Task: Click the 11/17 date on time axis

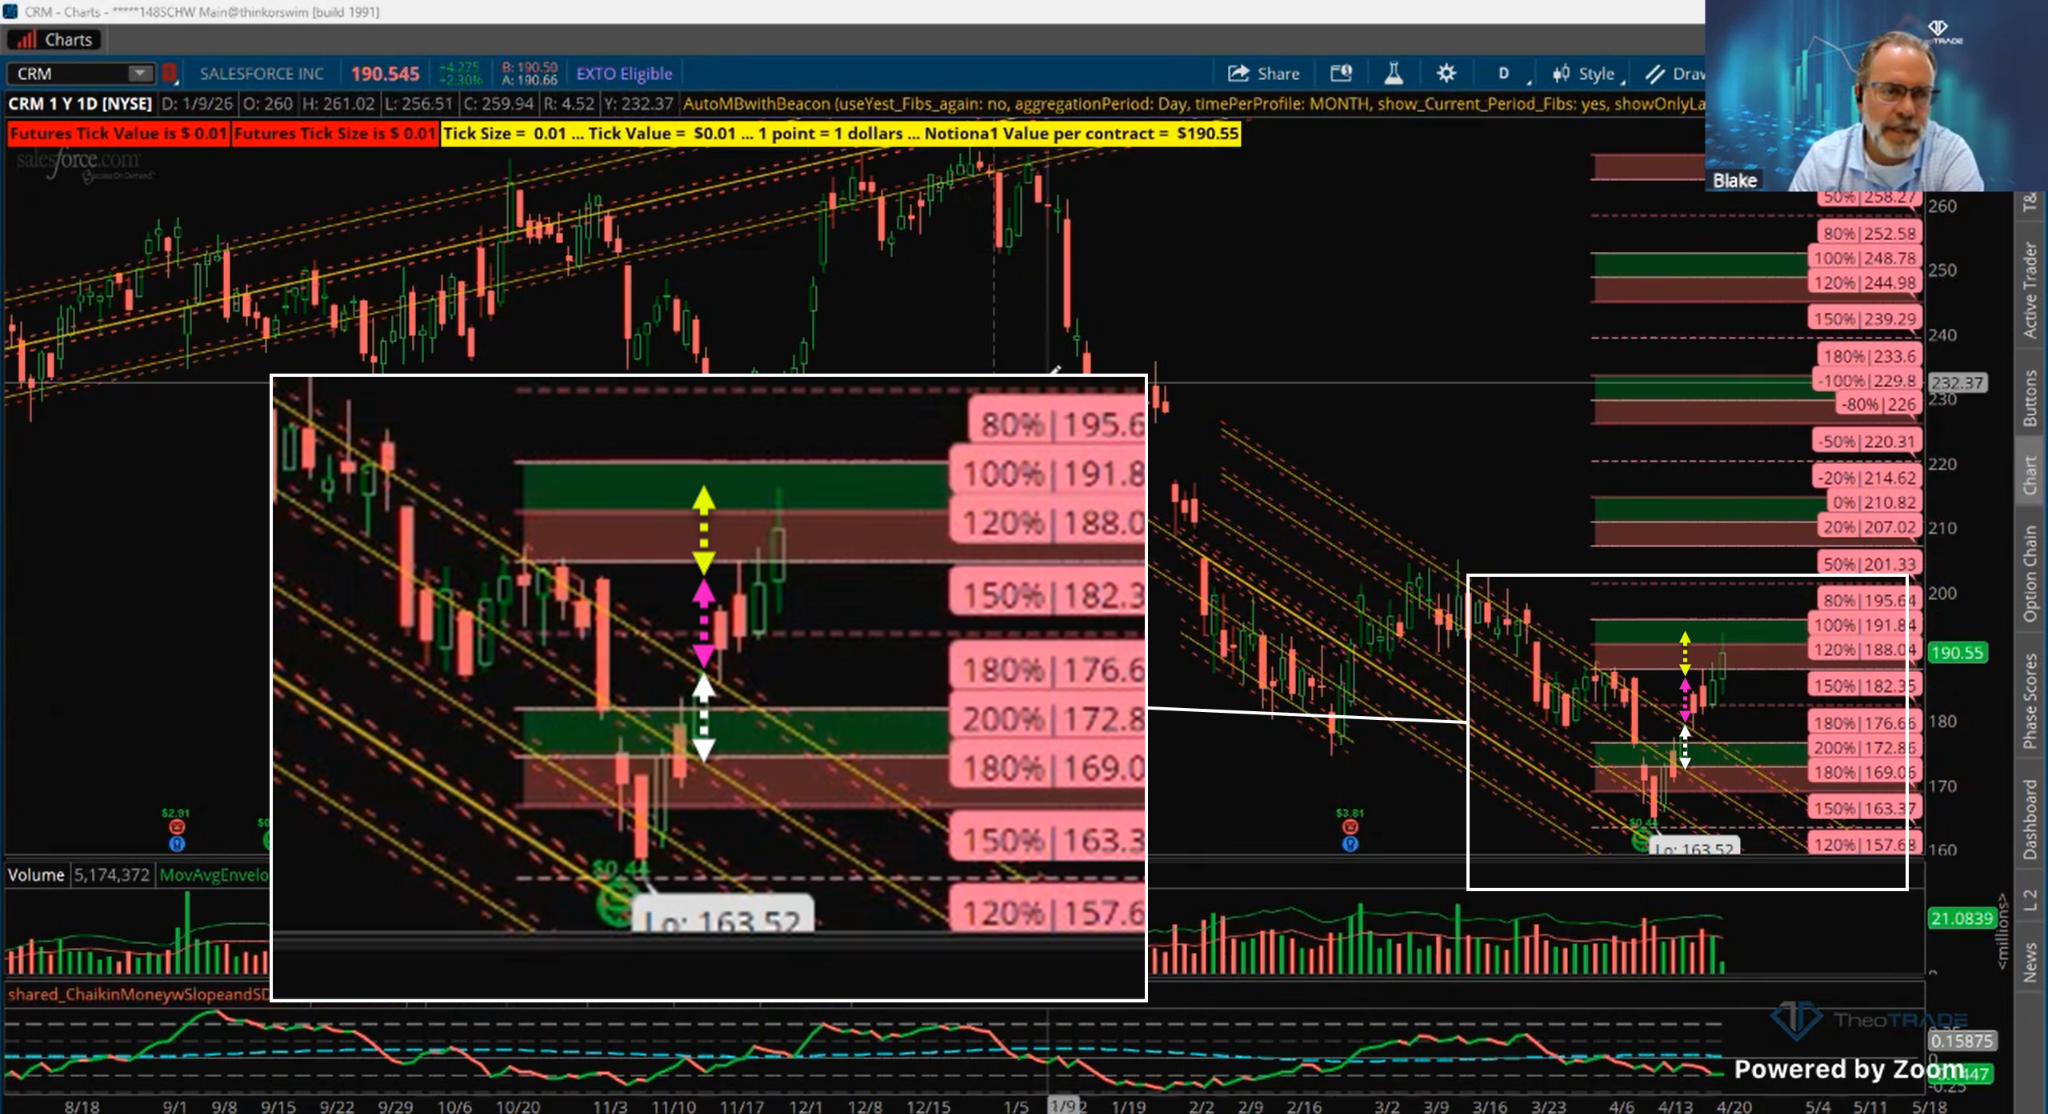Action: (742, 1106)
